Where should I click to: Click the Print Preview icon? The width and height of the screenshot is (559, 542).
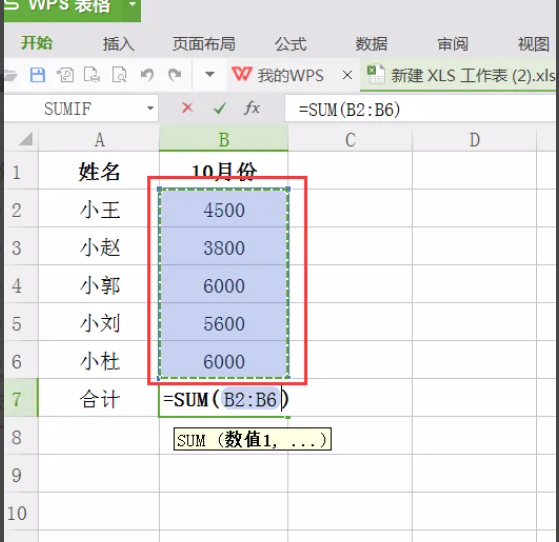119,75
